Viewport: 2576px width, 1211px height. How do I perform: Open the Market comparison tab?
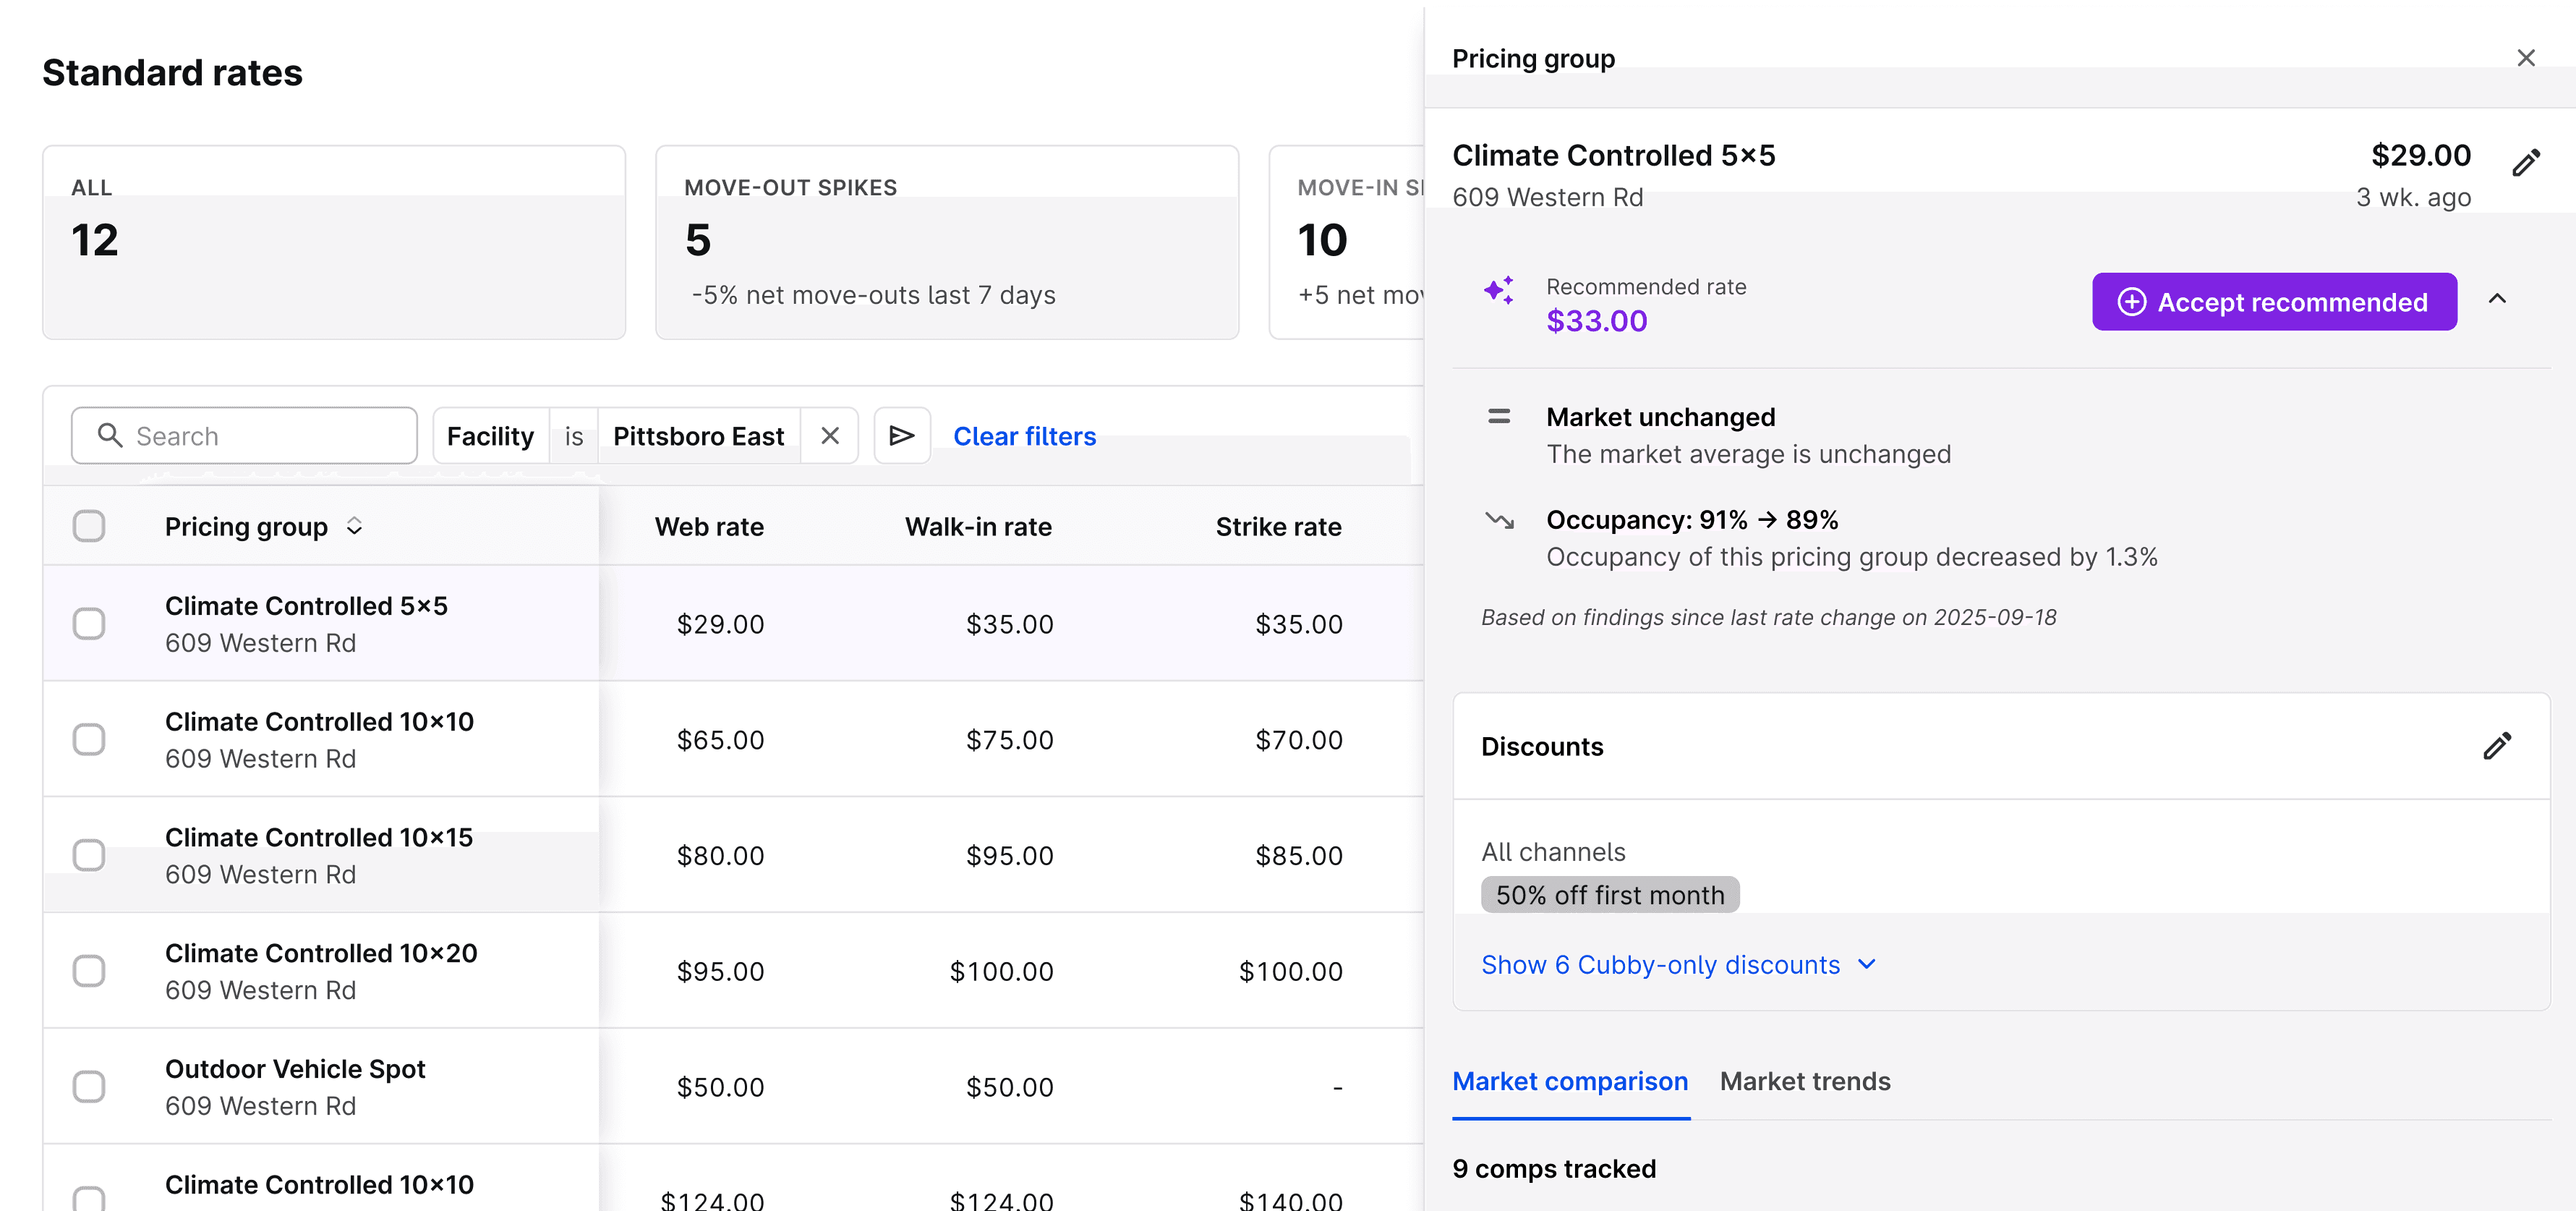point(1569,1081)
